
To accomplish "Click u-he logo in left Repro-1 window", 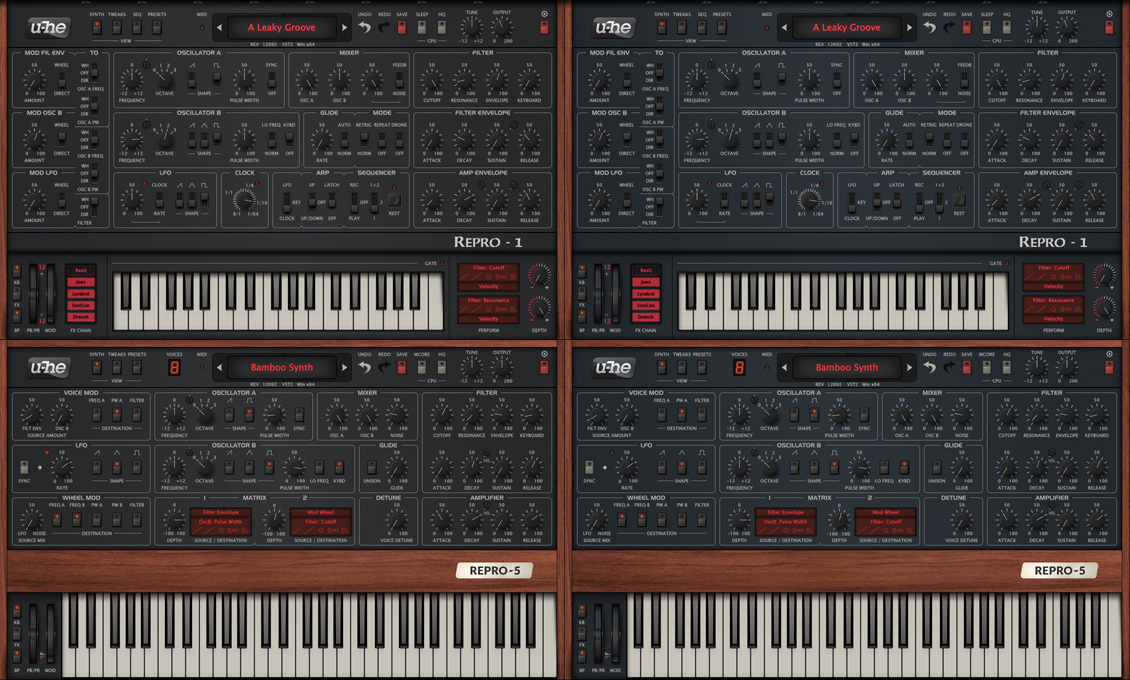I will pyautogui.click(x=49, y=27).
